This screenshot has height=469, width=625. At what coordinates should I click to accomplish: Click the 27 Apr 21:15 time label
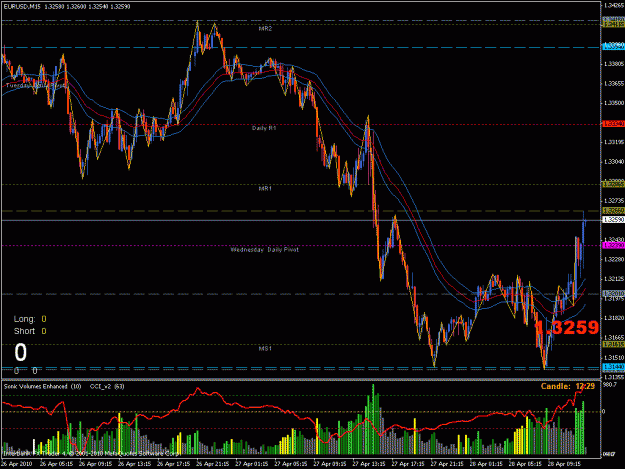447,464
